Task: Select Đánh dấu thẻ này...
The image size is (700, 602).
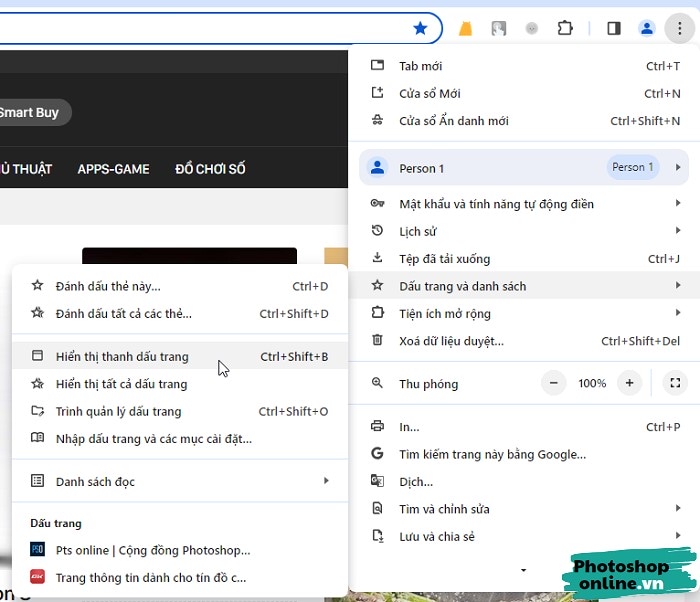Action: [x=180, y=286]
